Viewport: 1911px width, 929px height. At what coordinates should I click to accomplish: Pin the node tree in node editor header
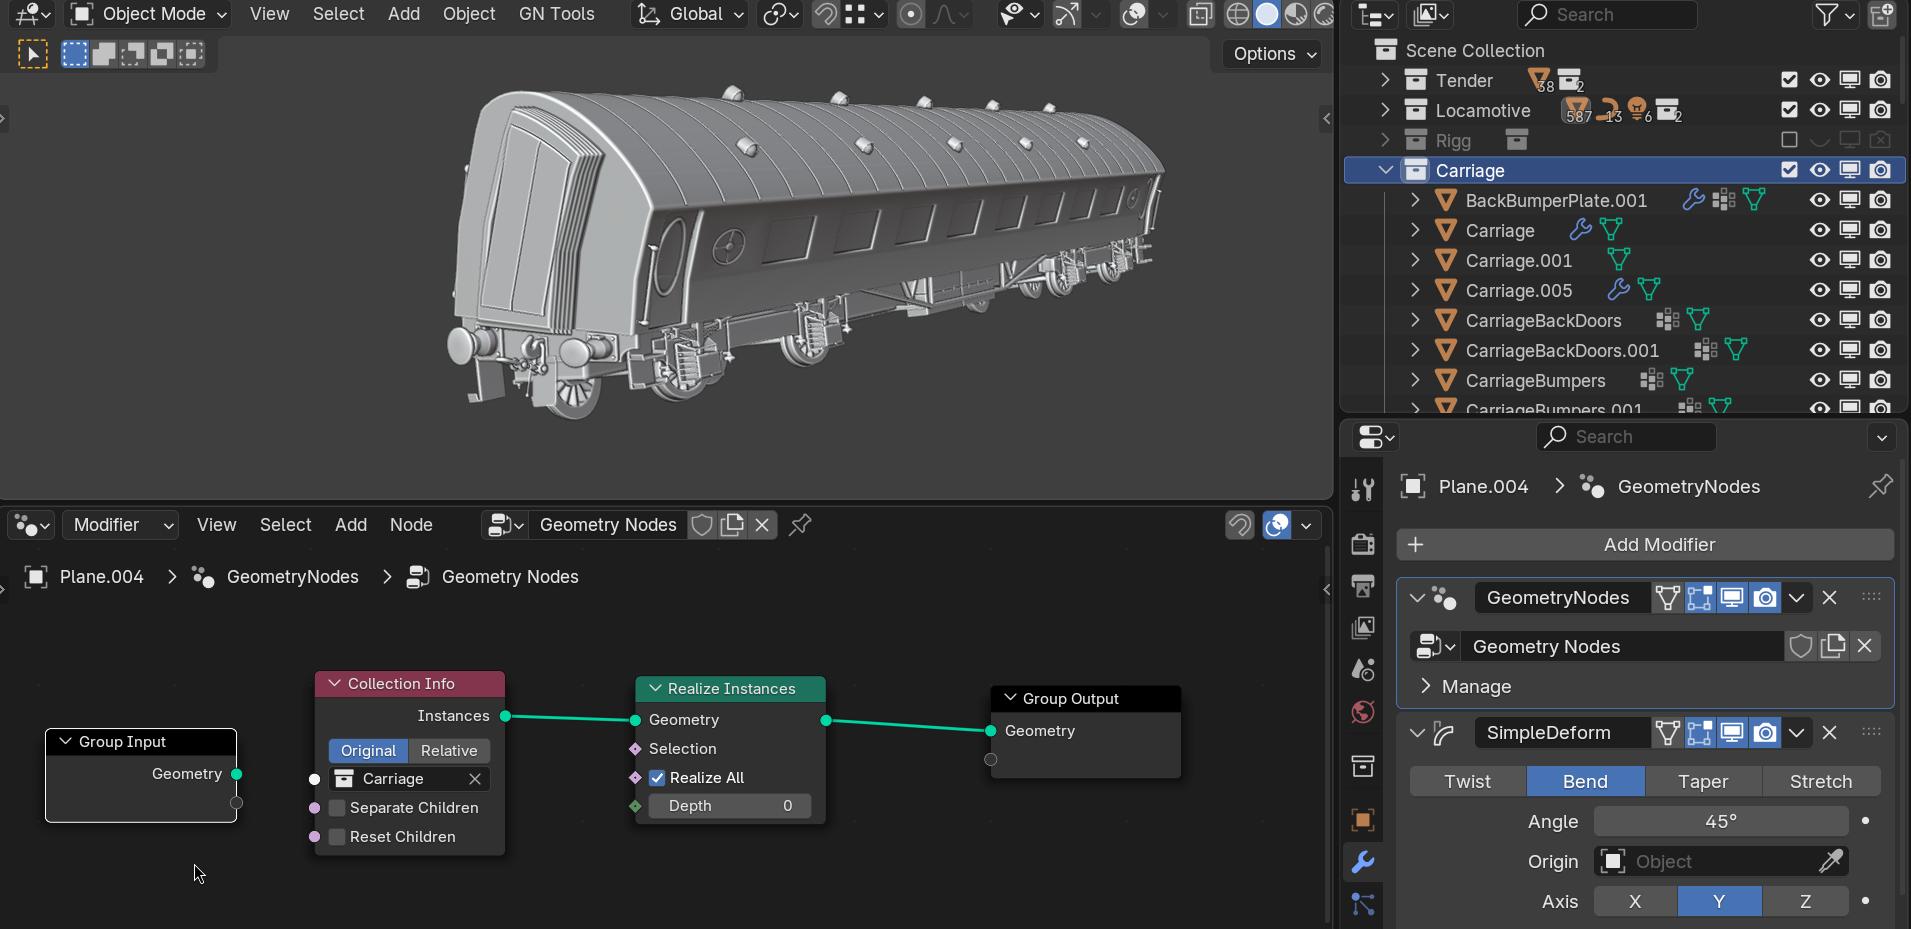pyautogui.click(x=800, y=525)
